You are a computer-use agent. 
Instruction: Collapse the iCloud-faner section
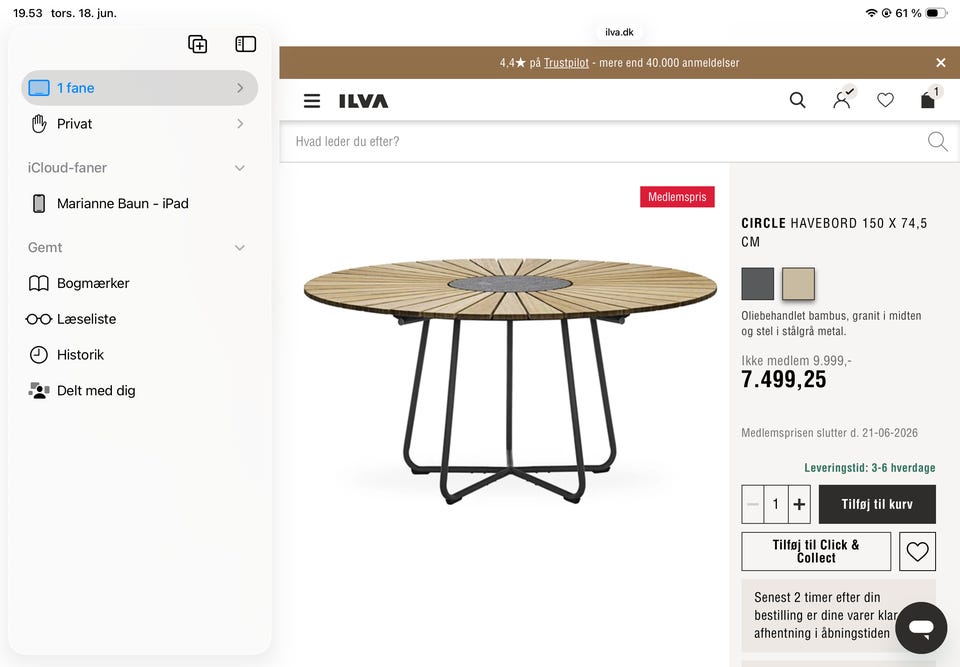coord(239,168)
